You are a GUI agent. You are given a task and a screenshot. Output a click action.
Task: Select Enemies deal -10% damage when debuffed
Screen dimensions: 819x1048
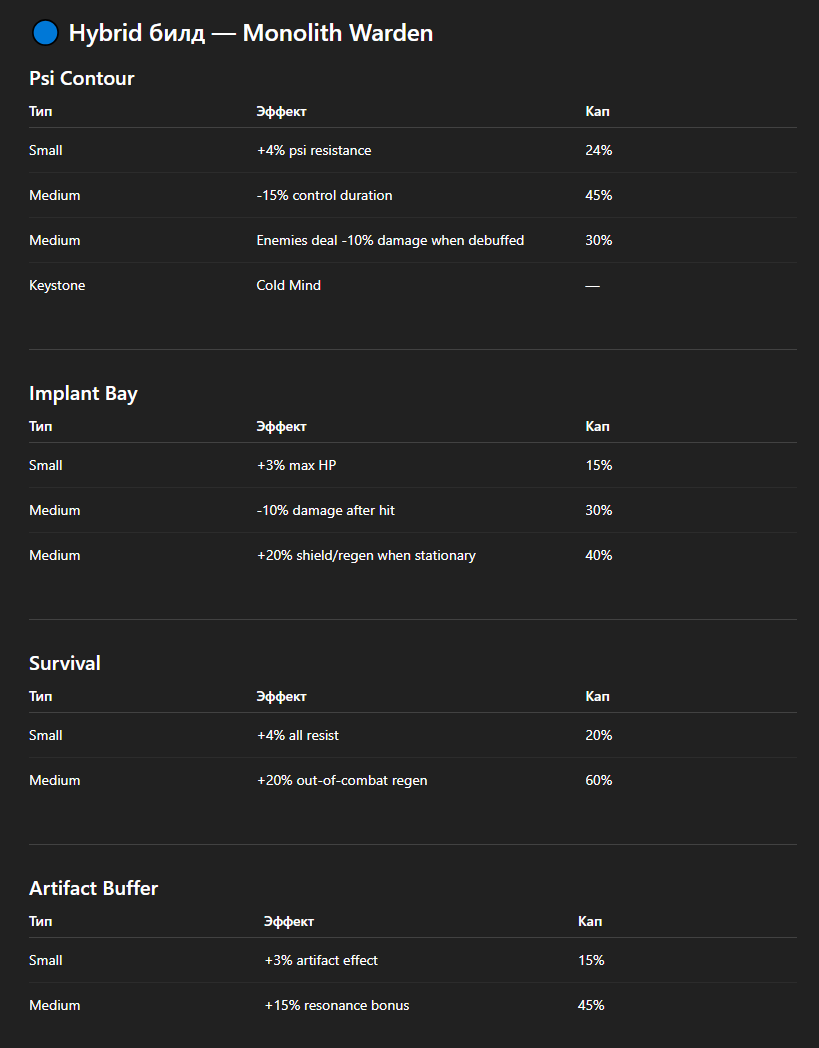tap(390, 240)
